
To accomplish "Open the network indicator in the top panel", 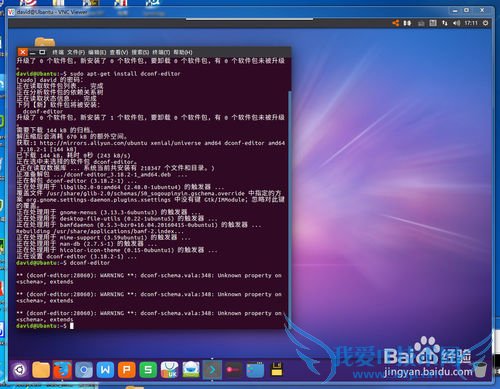I will (x=445, y=23).
